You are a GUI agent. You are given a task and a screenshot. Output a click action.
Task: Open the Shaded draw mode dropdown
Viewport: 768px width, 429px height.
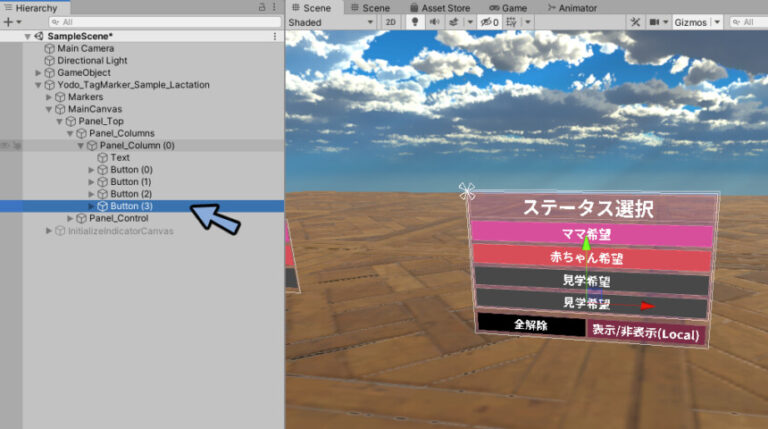[x=331, y=23]
